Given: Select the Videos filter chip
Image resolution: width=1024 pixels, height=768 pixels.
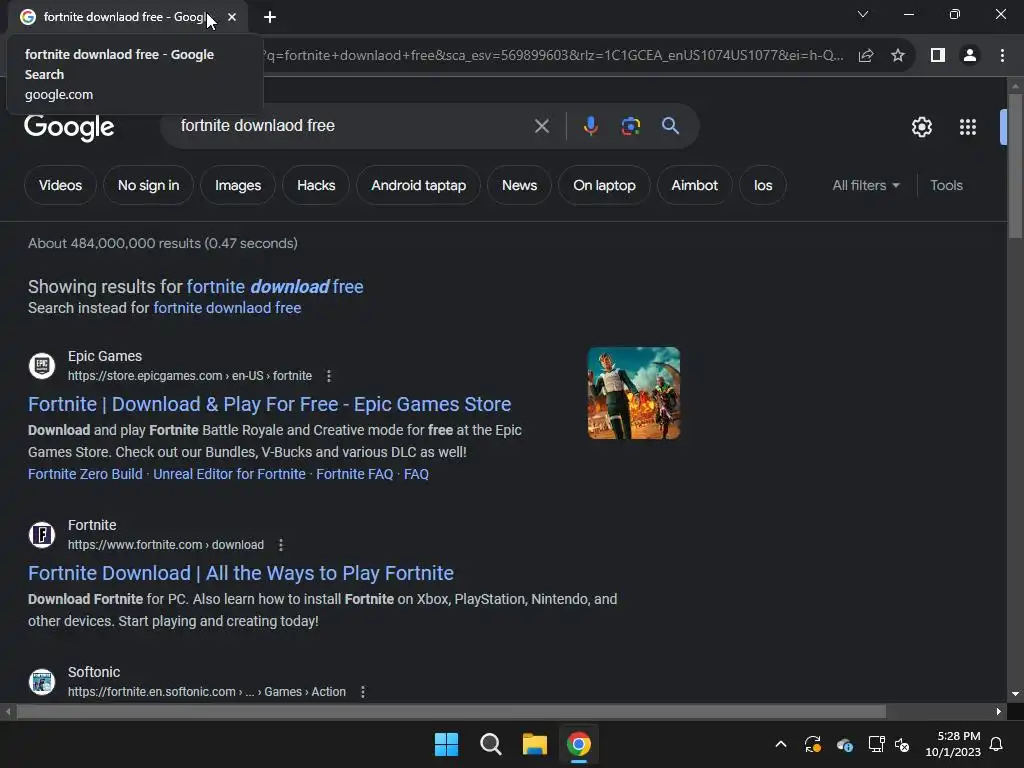Looking at the screenshot, I should [x=60, y=185].
